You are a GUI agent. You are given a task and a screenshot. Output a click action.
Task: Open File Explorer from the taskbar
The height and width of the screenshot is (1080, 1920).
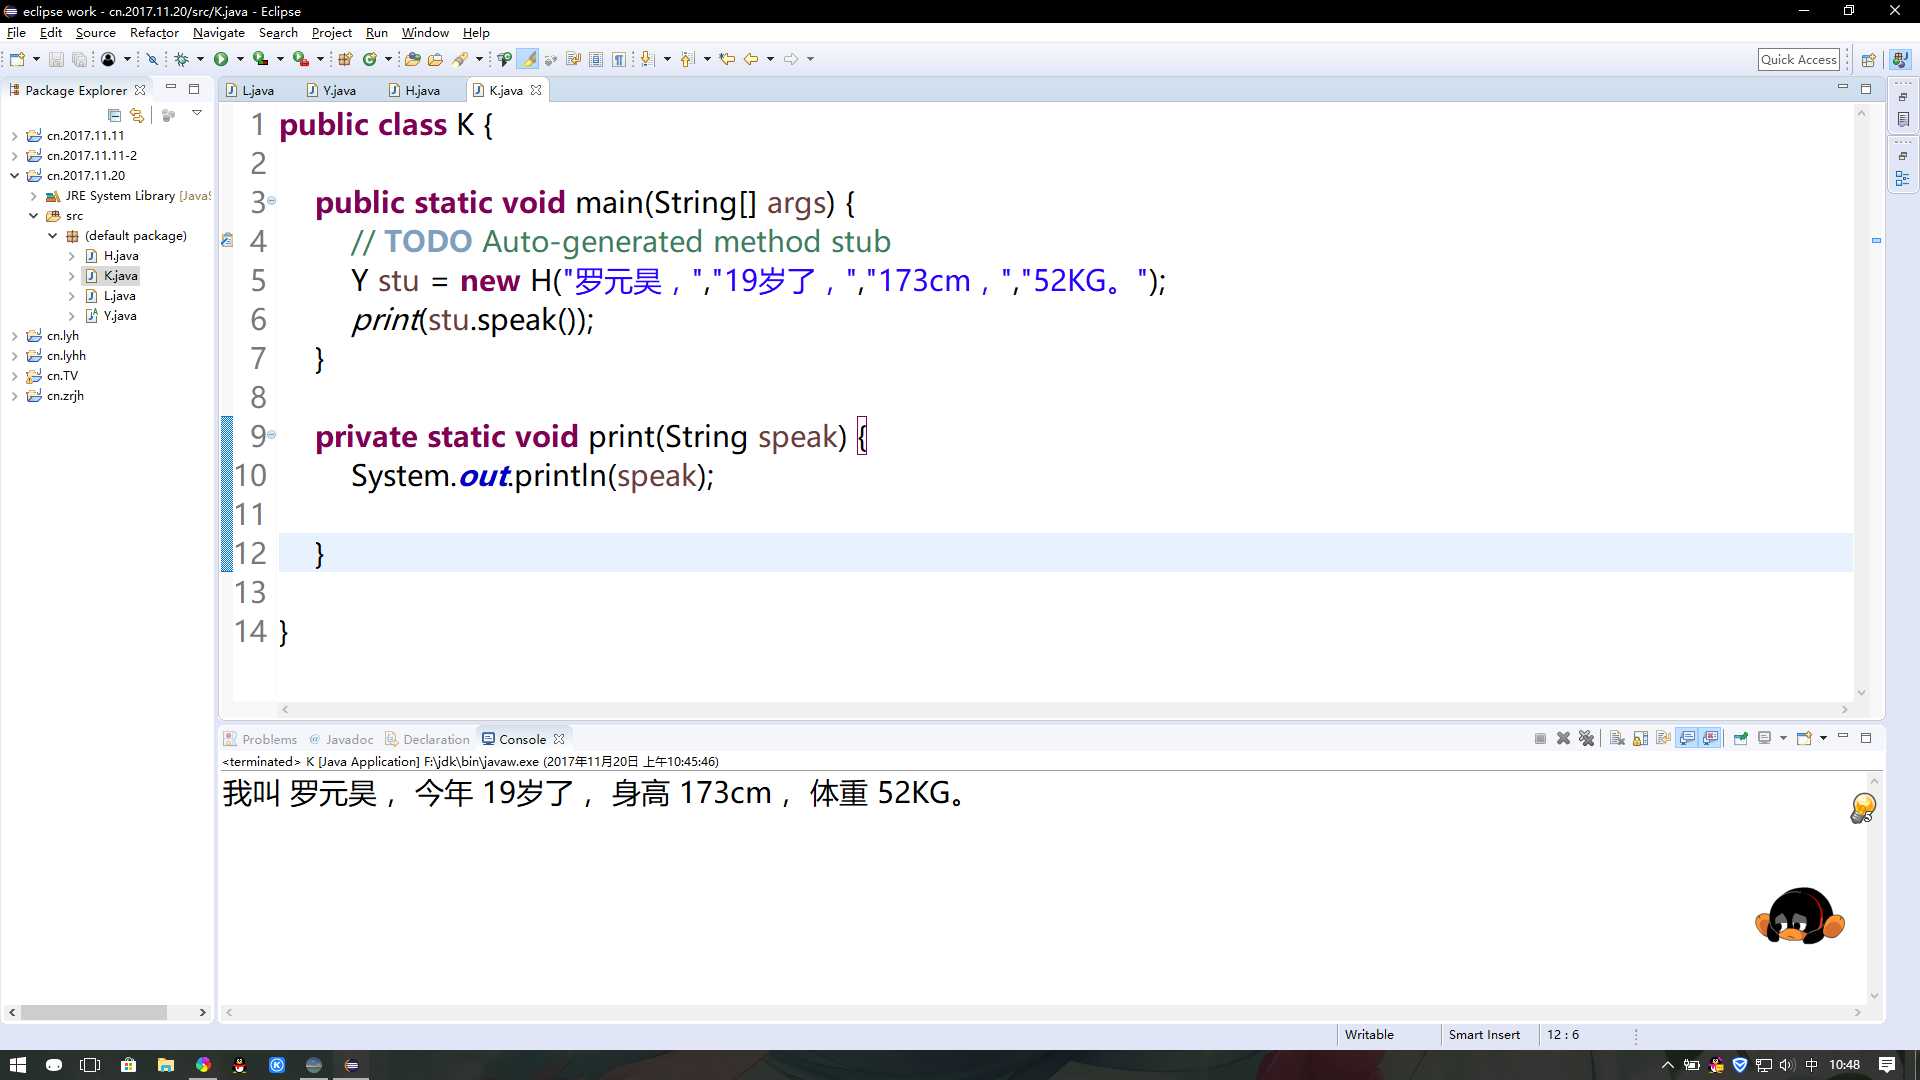pyautogui.click(x=165, y=1065)
